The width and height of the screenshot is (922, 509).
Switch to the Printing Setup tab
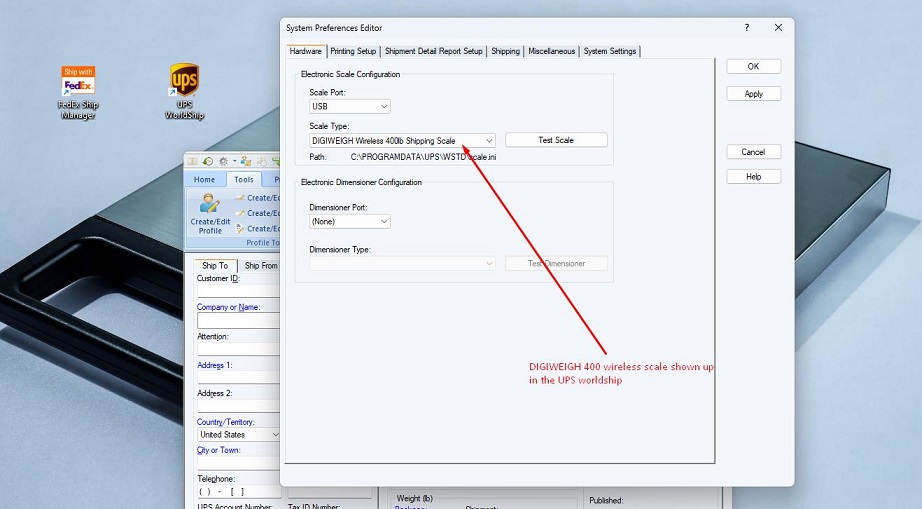(353, 51)
